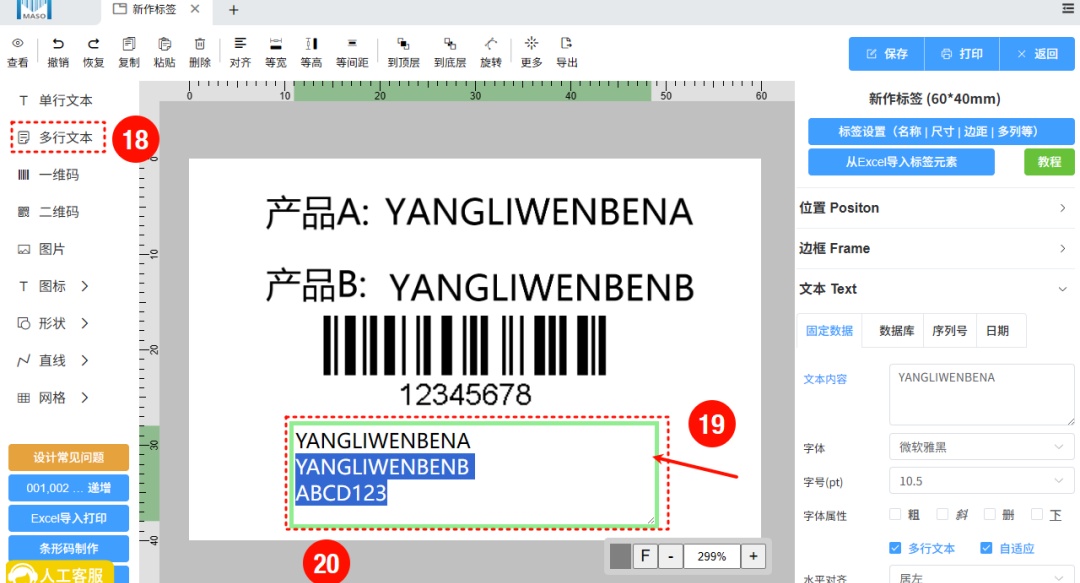Image resolution: width=1080 pixels, height=583 pixels.
Task: Click the 打印 print button
Action: [962, 54]
